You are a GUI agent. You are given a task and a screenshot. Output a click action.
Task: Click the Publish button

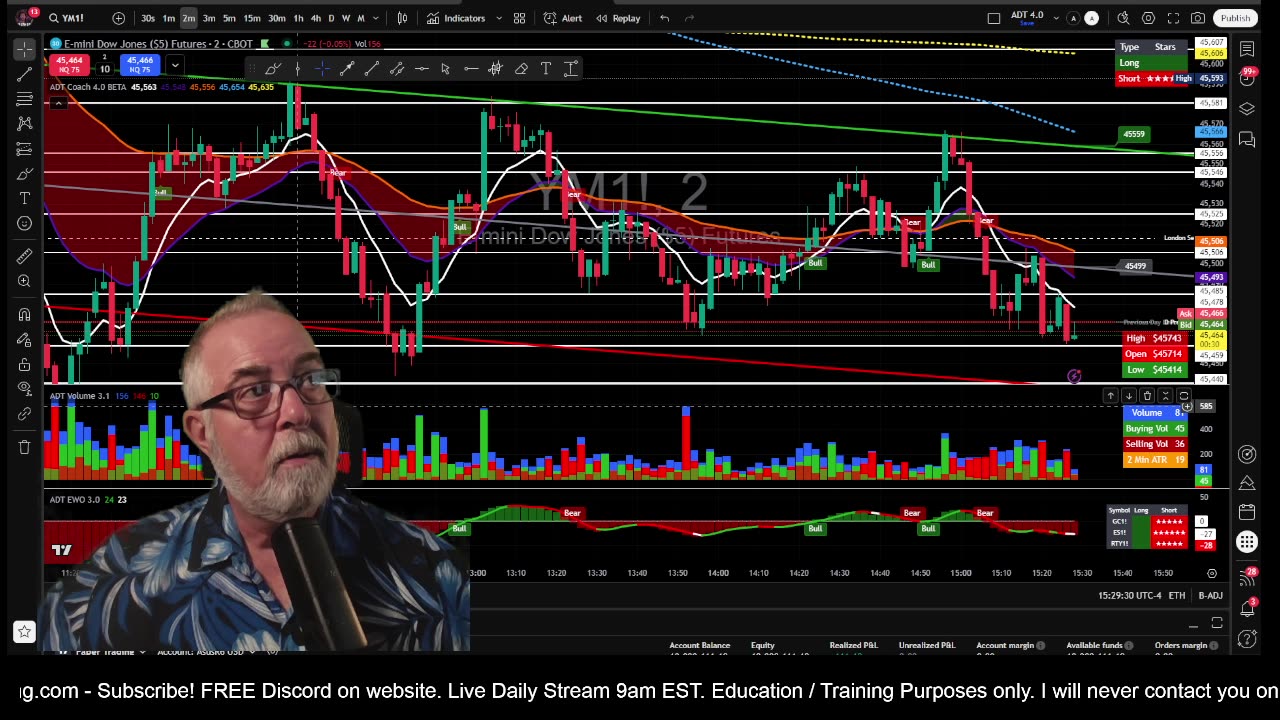pos(1235,18)
